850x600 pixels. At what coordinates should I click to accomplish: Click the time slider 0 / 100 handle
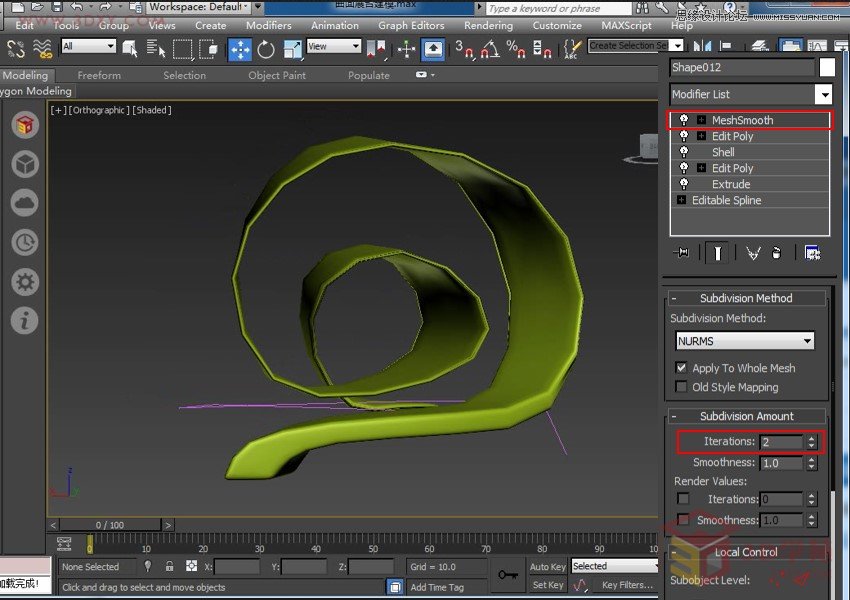110,525
